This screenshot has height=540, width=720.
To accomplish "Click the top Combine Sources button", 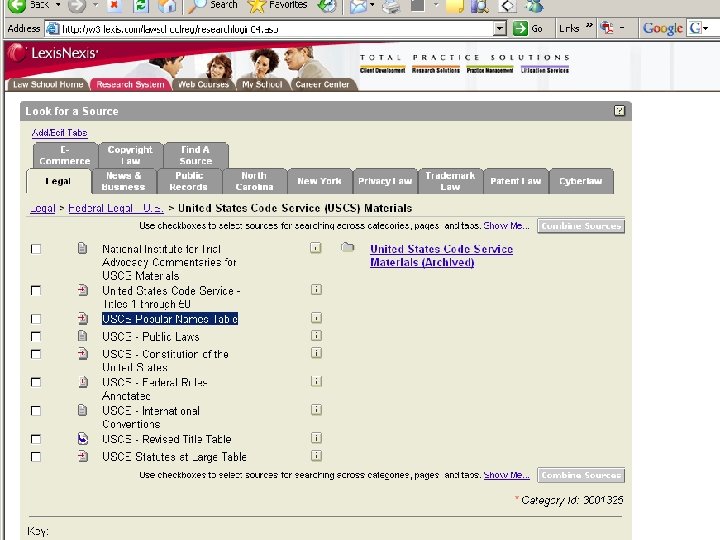I will (x=581, y=226).
